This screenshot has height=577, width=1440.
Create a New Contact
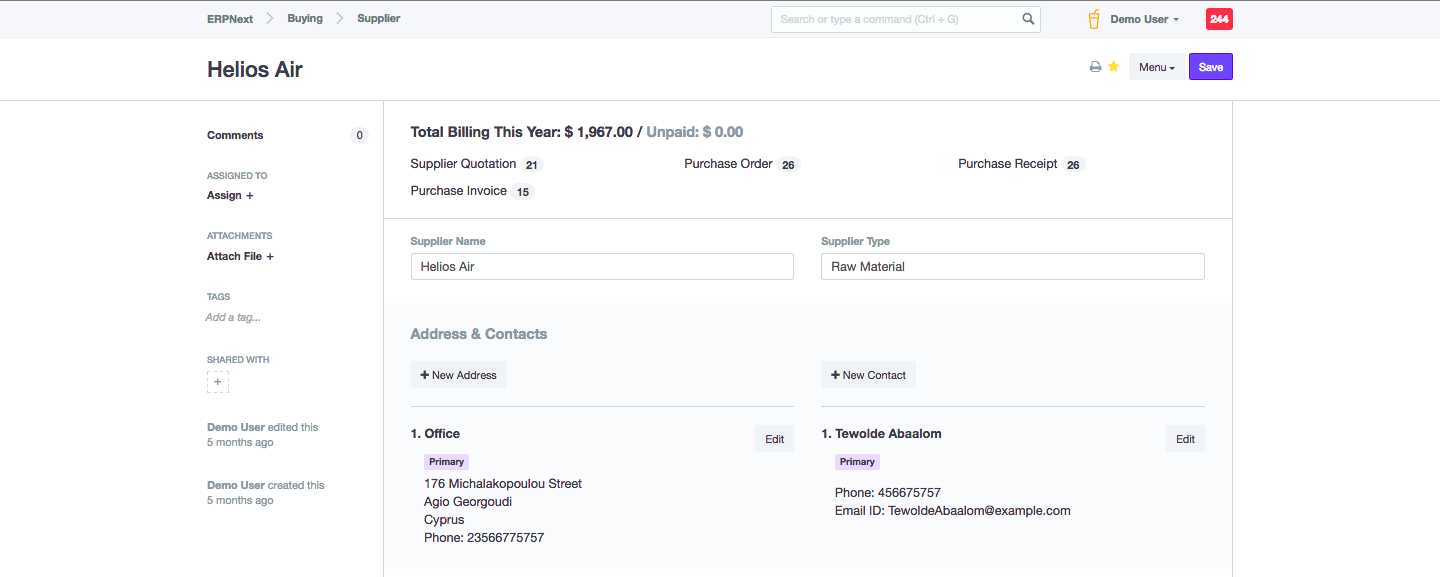tap(868, 375)
